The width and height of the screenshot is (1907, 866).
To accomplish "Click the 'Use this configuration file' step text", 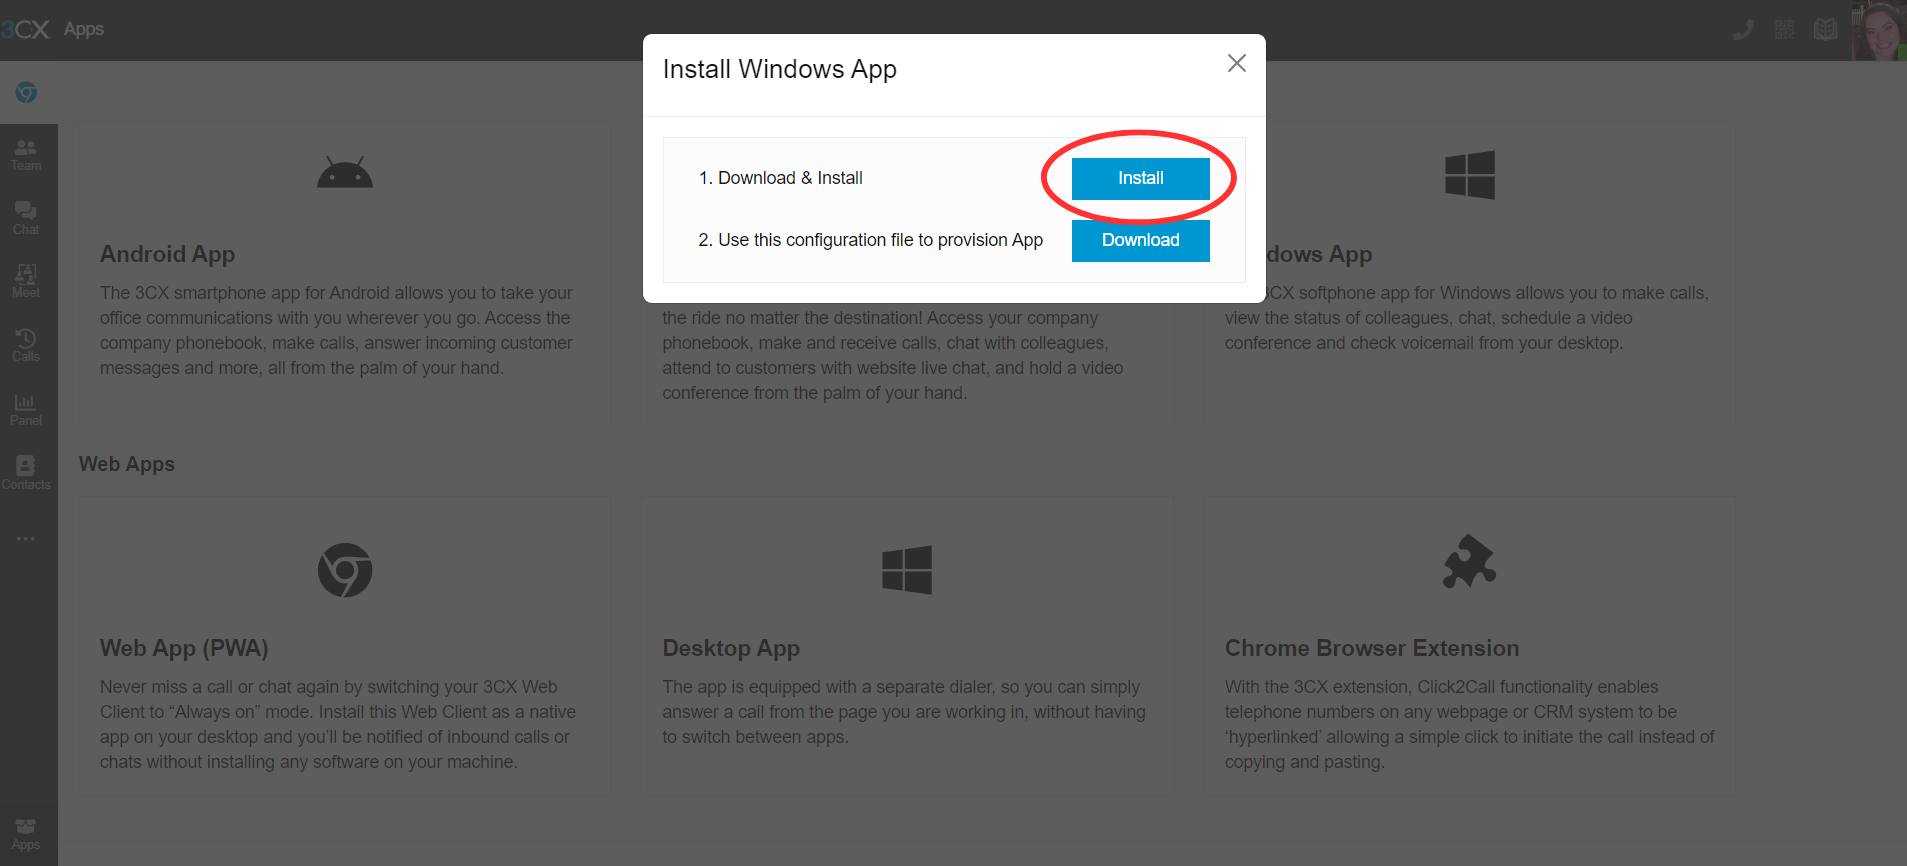I will 871,240.
